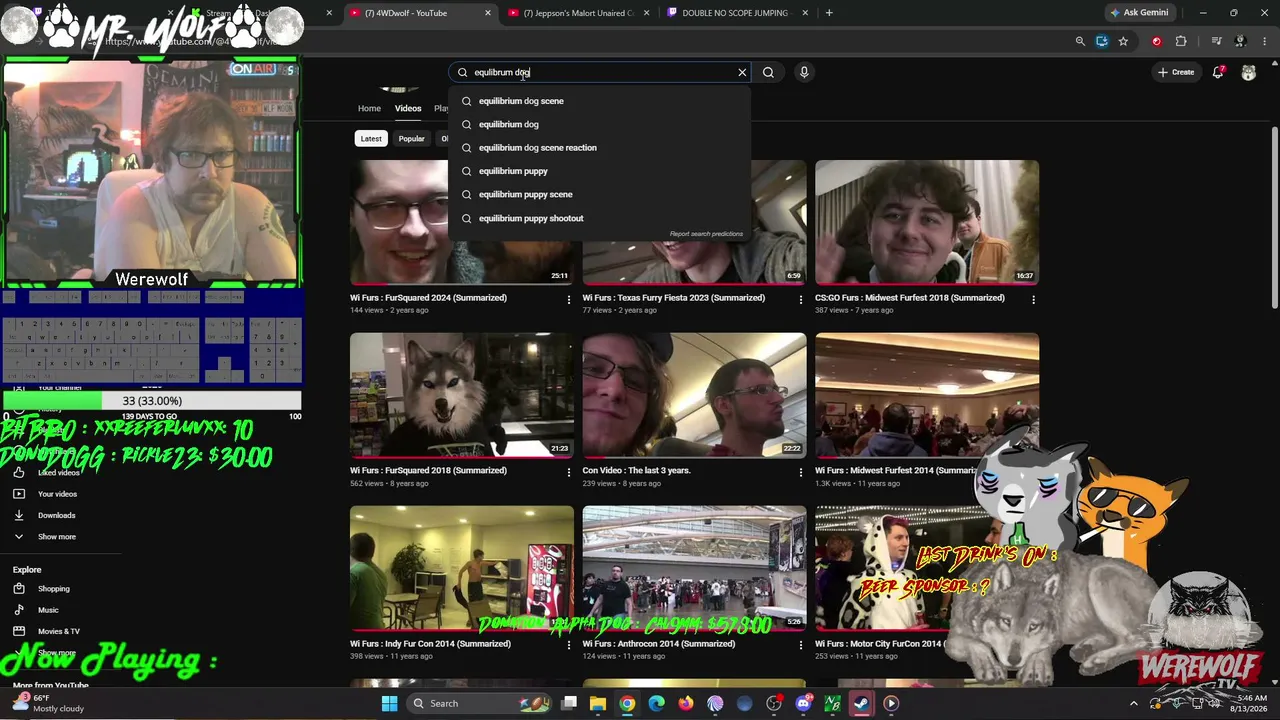Open Steam from the taskbar

(x=861, y=703)
